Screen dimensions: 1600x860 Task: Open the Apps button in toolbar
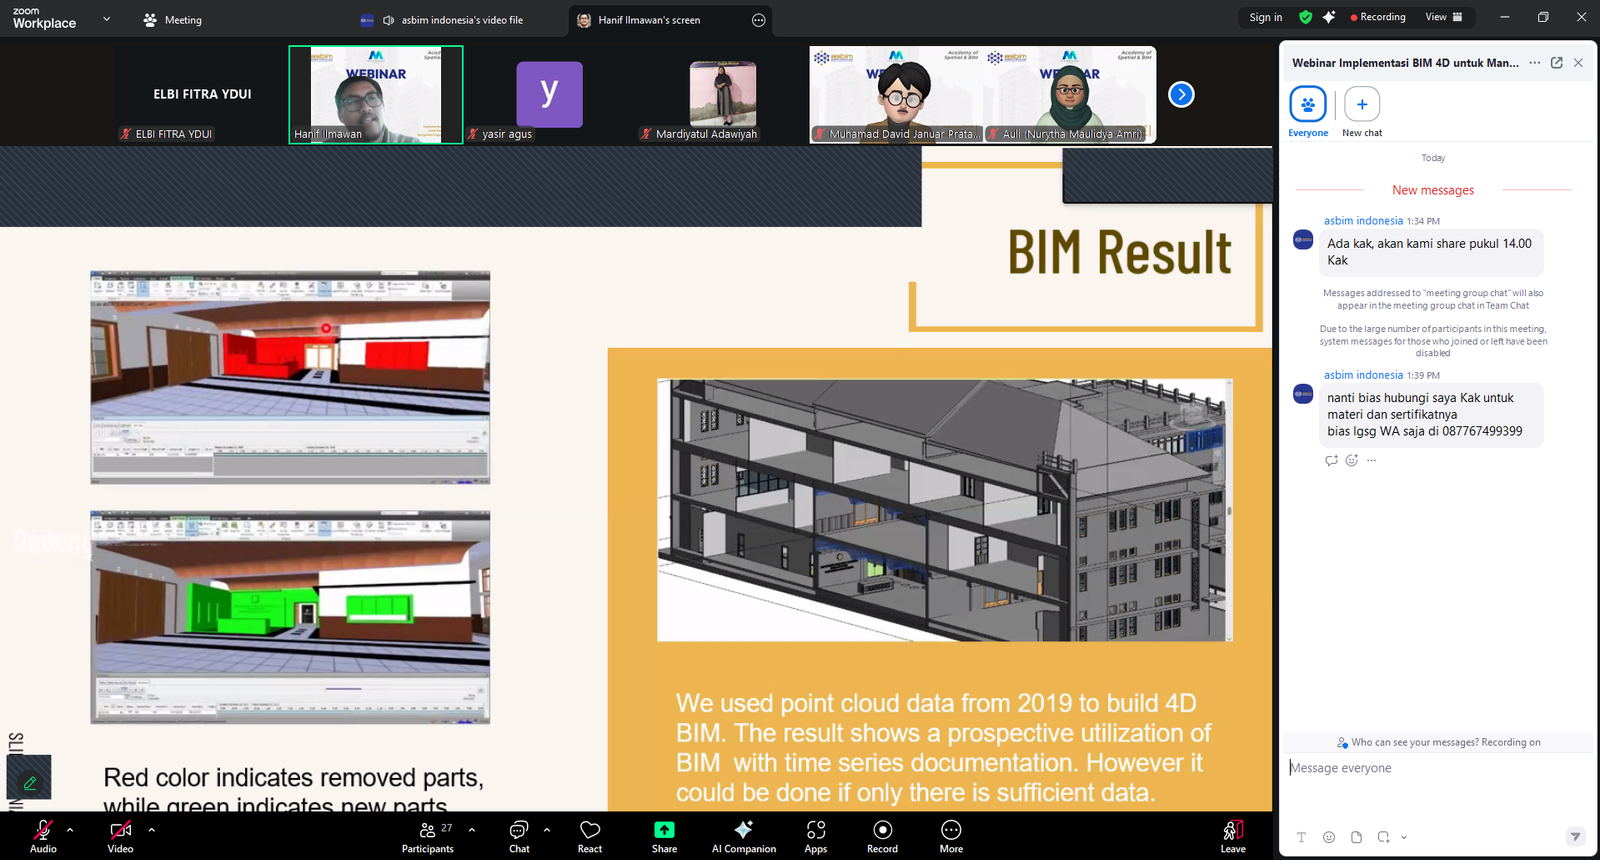(x=816, y=835)
